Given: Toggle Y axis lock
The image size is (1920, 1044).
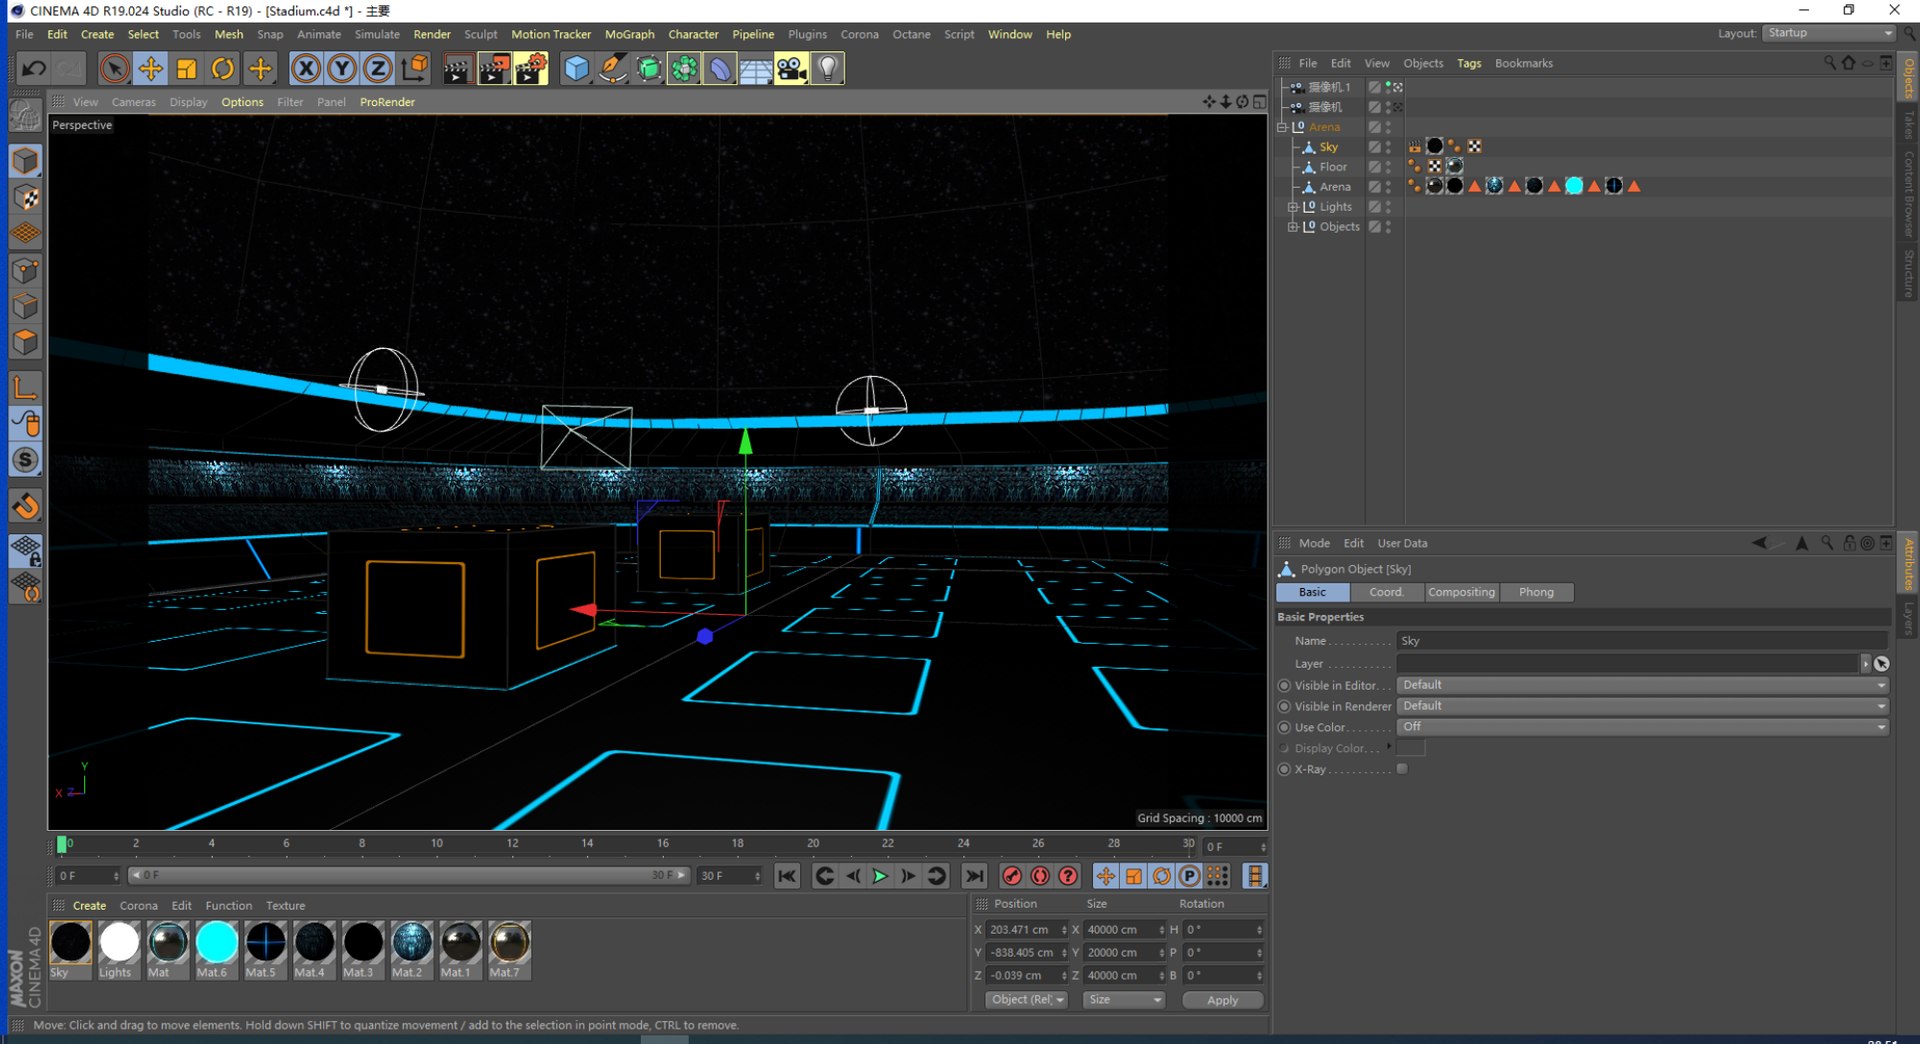Looking at the screenshot, I should click(x=342, y=68).
